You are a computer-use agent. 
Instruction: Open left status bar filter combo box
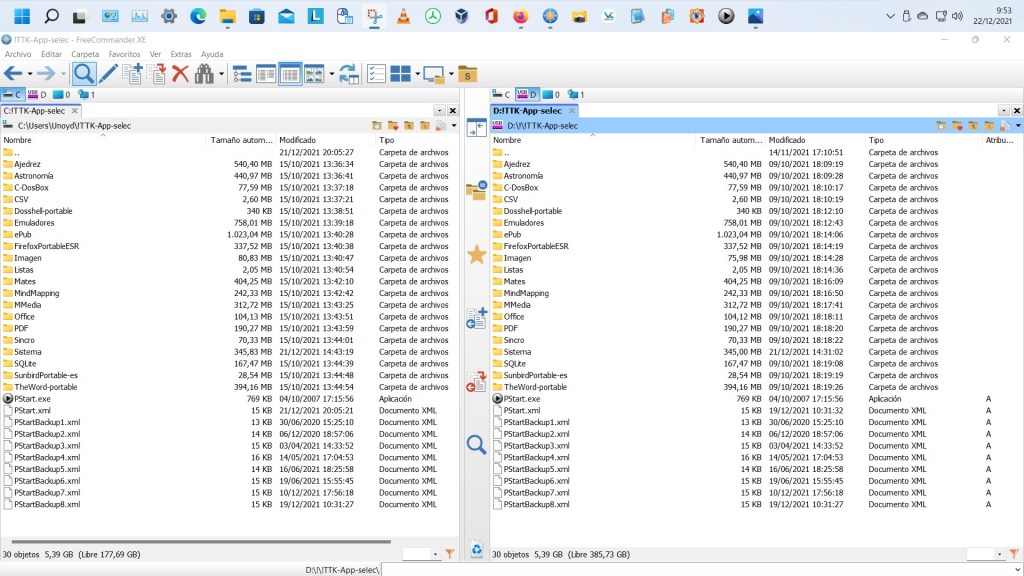tap(420, 554)
